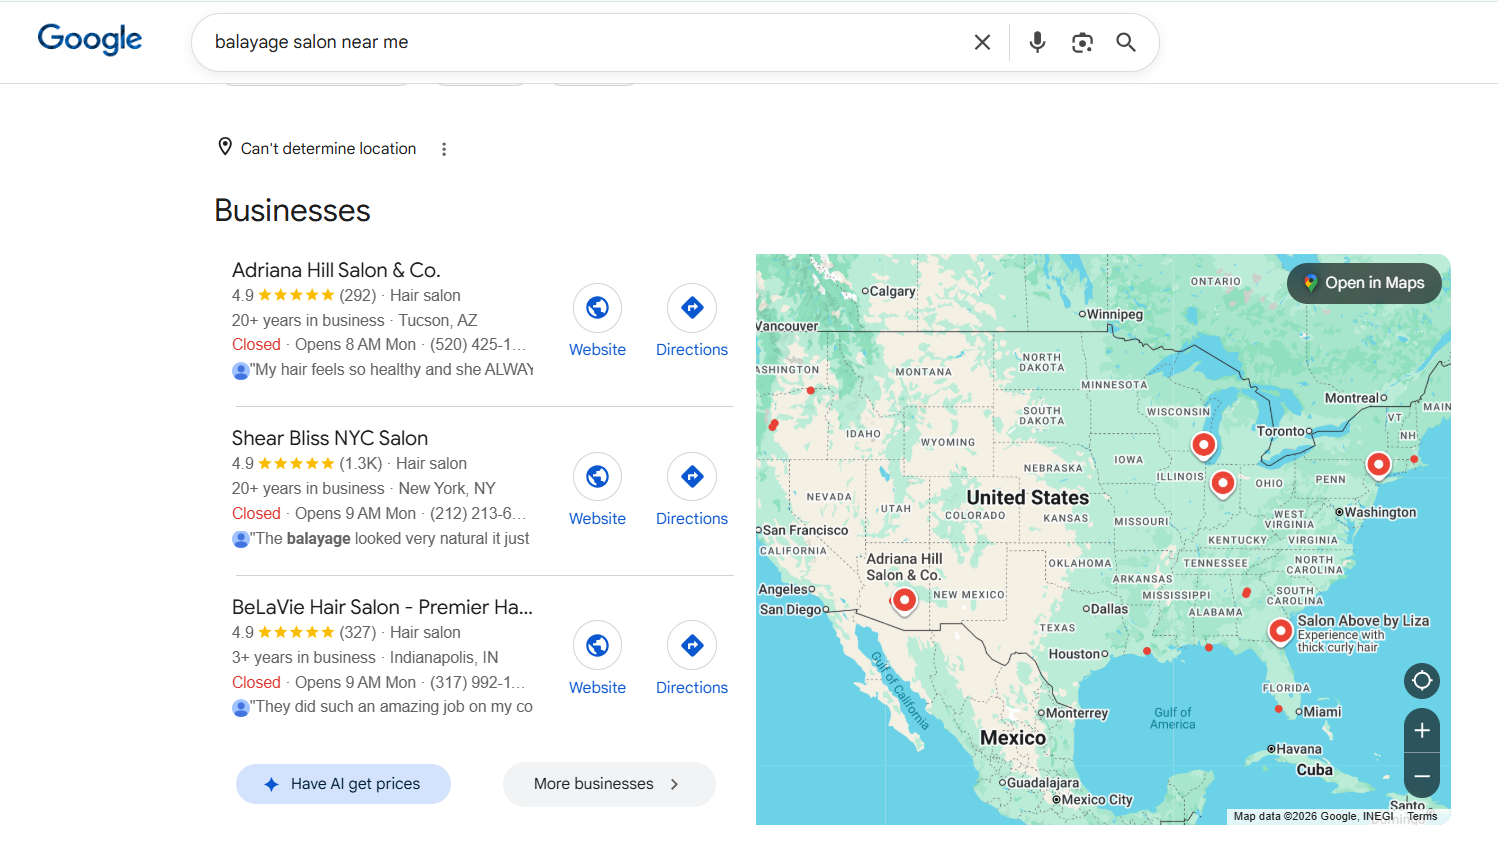Viewport: 1498px width, 841px height.
Task: Click the (292) review count for Adriana Hill Salon
Action: click(x=358, y=296)
